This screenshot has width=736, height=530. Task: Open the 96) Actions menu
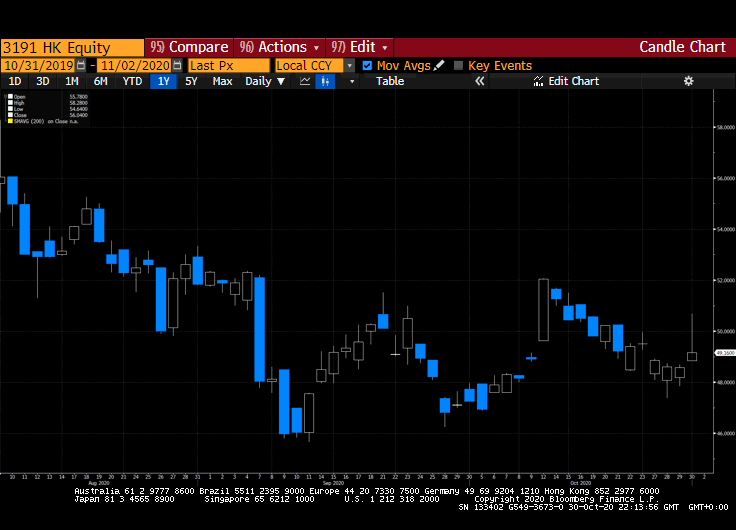[x=279, y=47]
